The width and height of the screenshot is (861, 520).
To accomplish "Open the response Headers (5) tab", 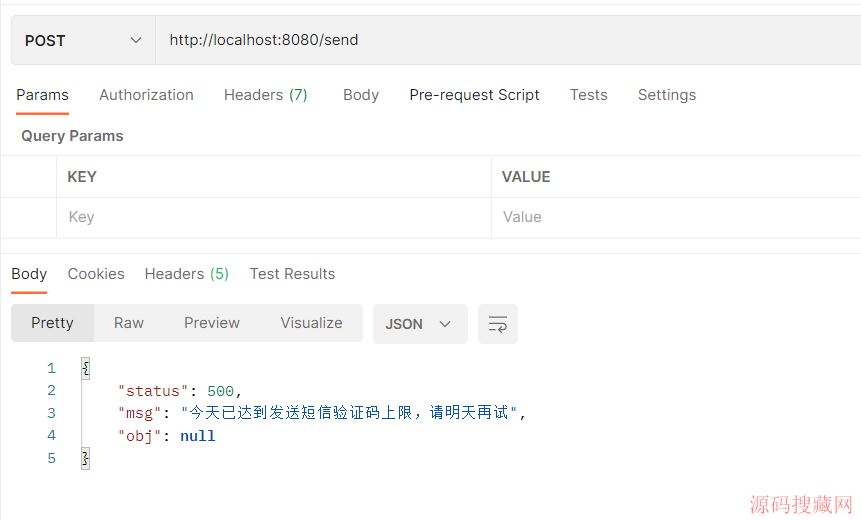I will pos(187,274).
